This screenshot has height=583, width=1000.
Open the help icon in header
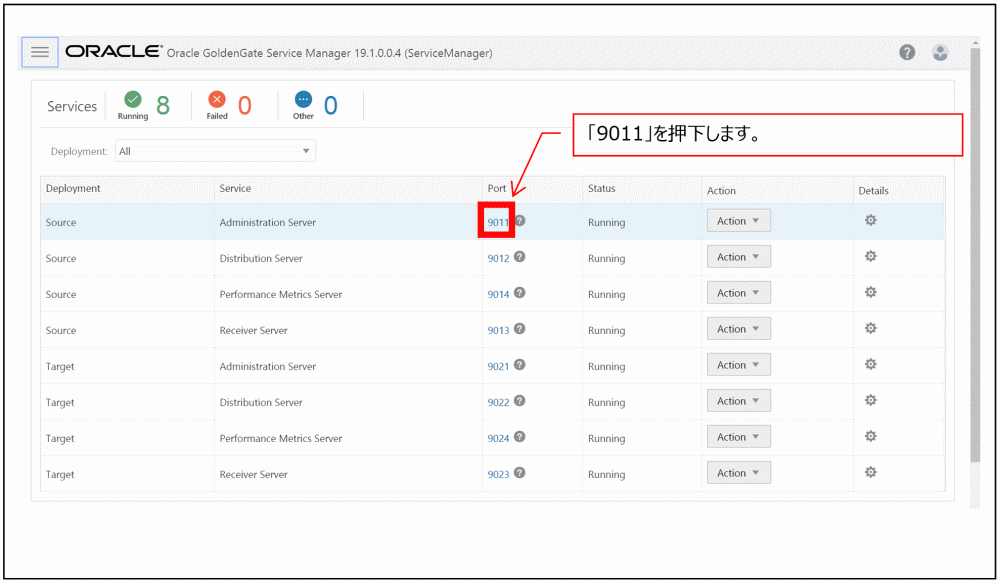coord(907,52)
